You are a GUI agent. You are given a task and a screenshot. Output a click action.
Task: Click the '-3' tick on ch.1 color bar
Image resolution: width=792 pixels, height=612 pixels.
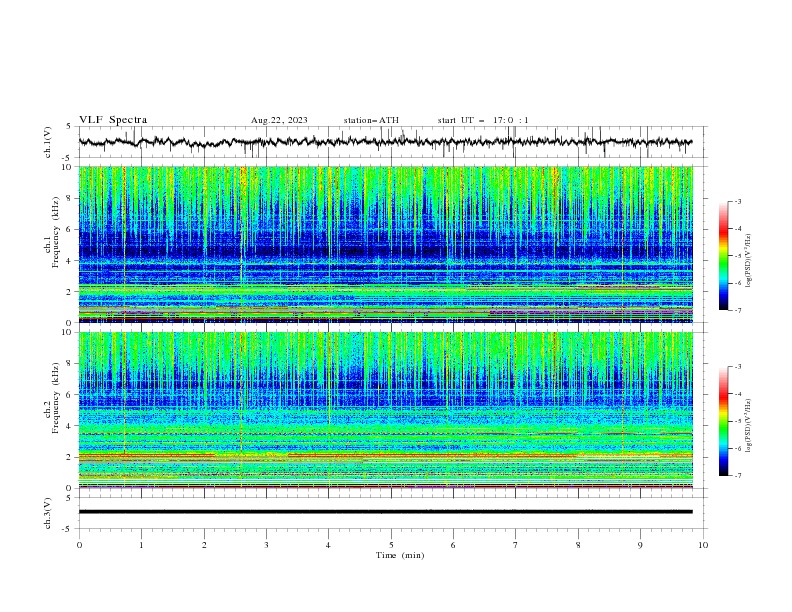click(x=737, y=201)
